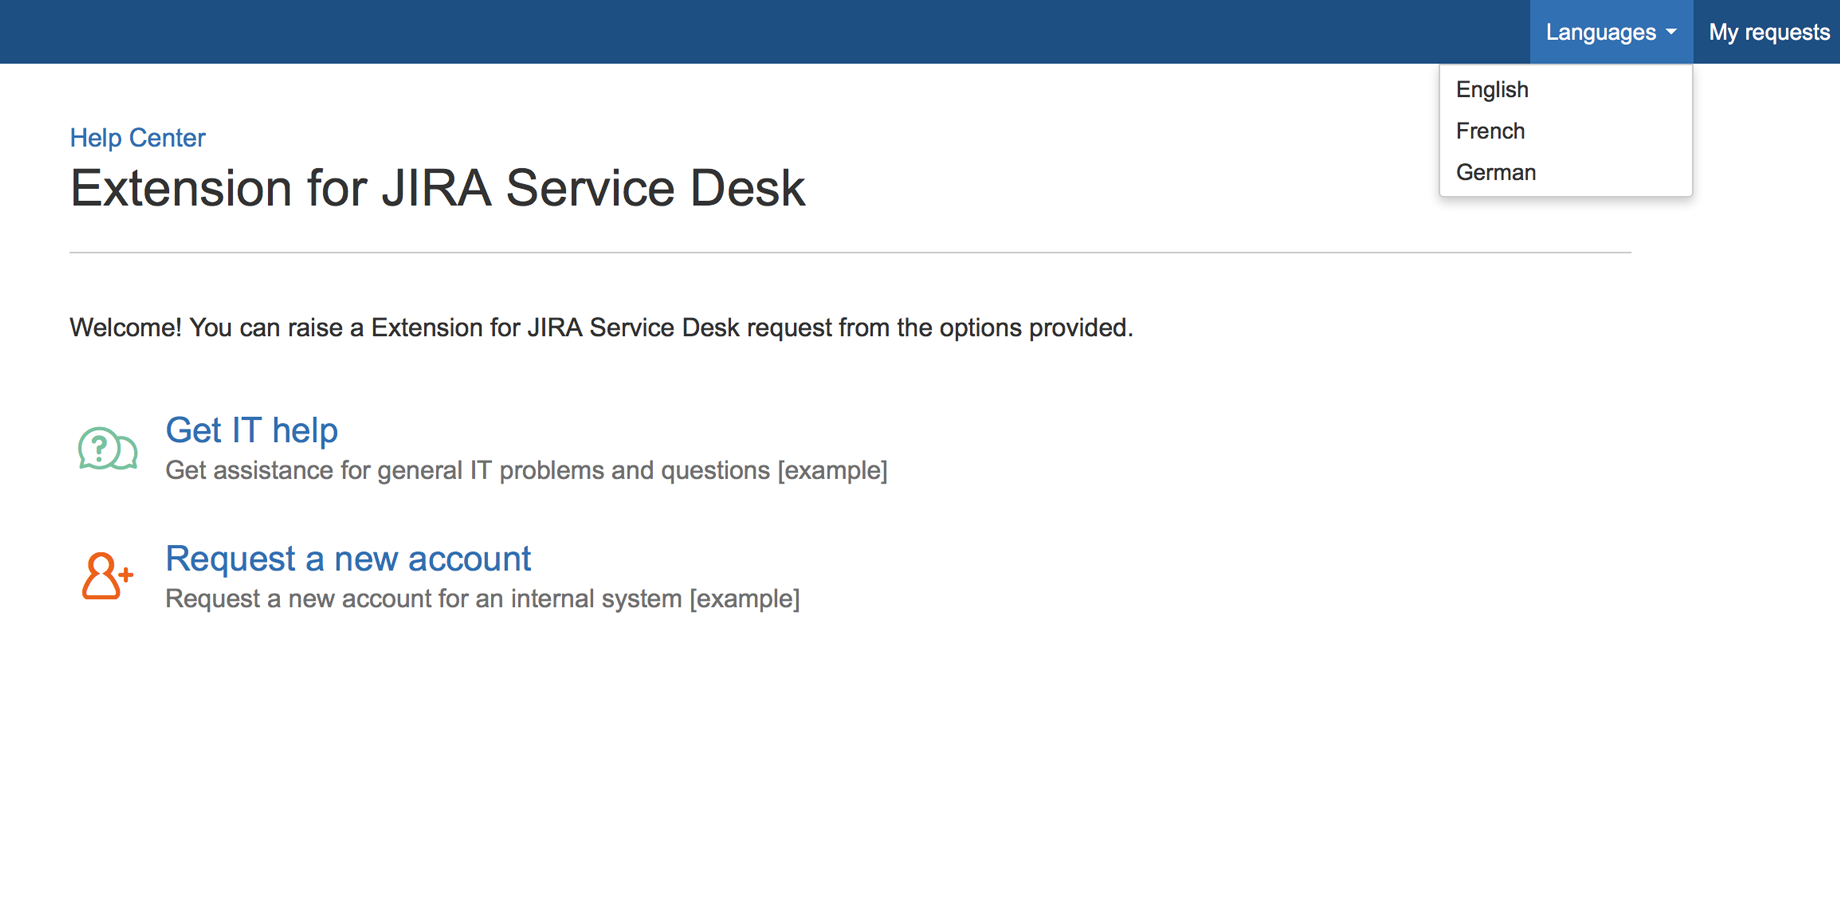Pick German from the Languages menu
Image resolution: width=1840 pixels, height=900 pixels.
pos(1565,172)
